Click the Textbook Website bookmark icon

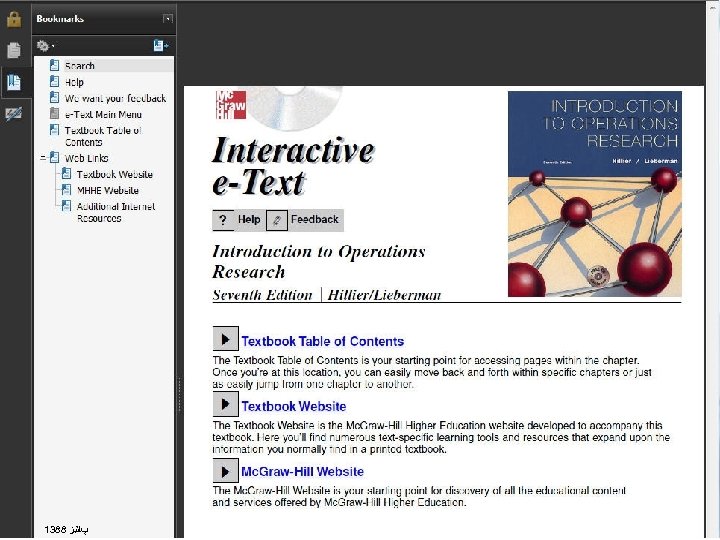(x=66, y=174)
